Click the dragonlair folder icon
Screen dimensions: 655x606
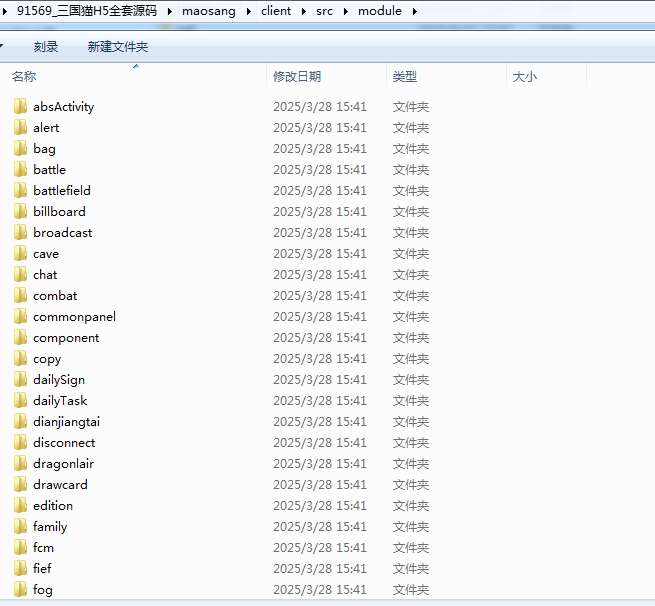pos(20,463)
